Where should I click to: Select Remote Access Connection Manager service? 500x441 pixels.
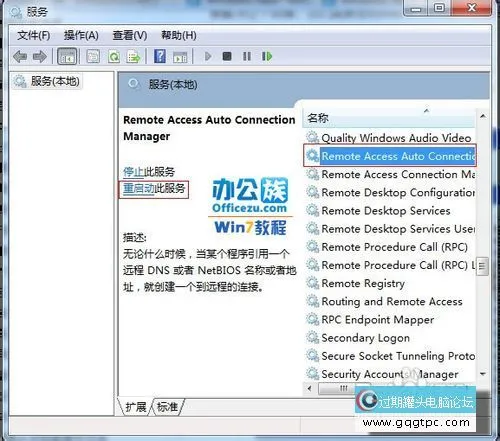[390, 174]
